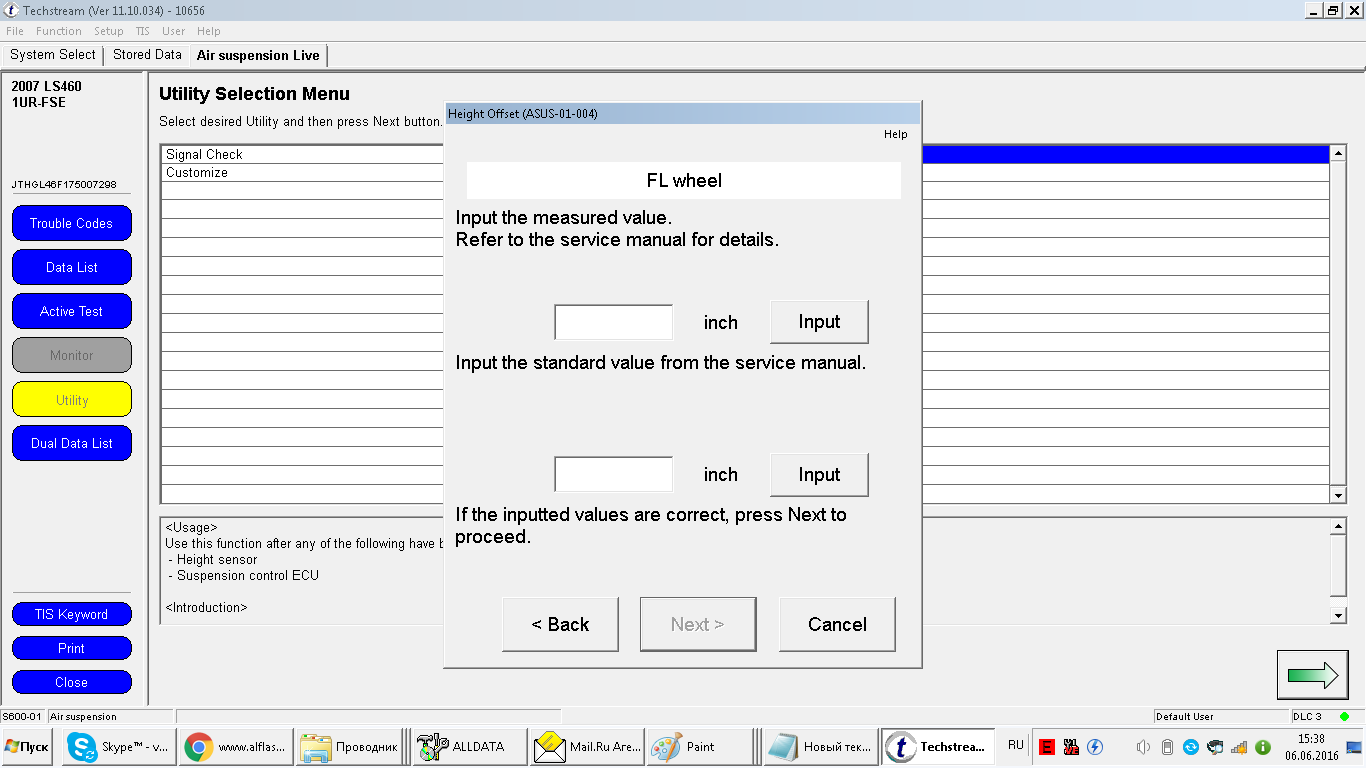
Task: Click the green arrow next button
Action: [x=1312, y=675]
